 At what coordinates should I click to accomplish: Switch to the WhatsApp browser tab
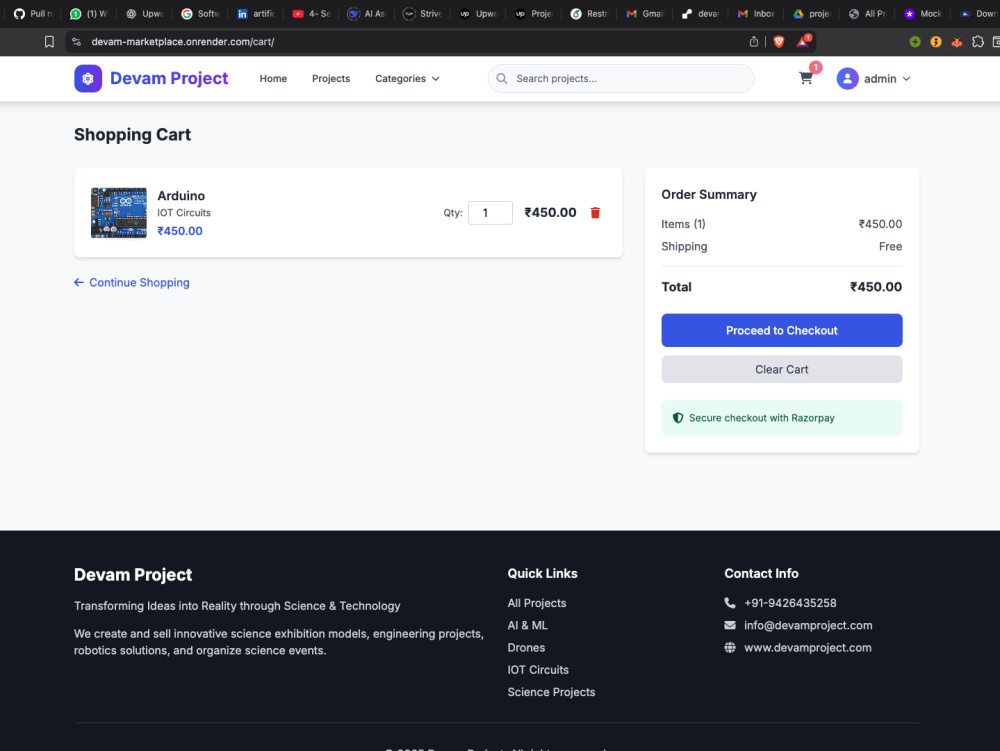[88, 13]
